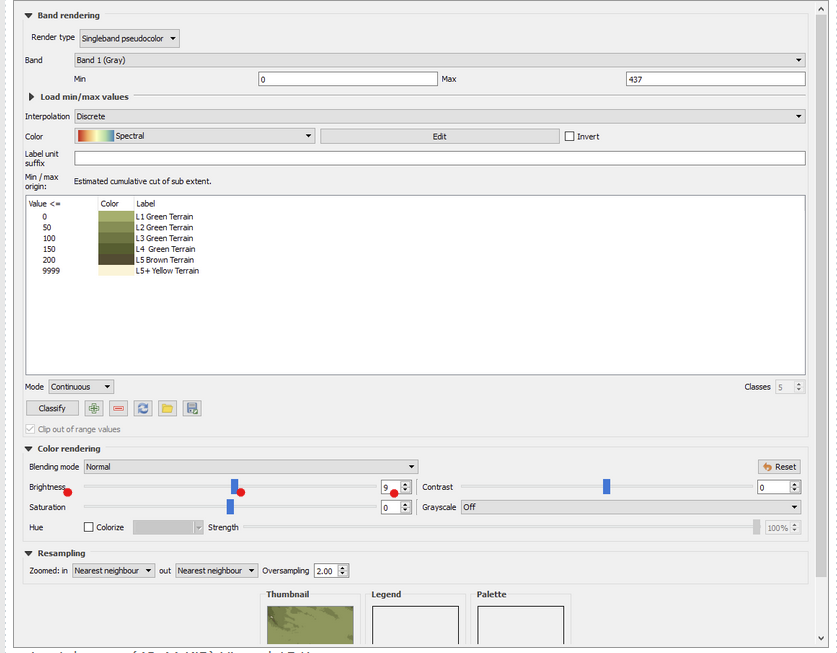
Task: Load a color map from file
Action: 166,408
